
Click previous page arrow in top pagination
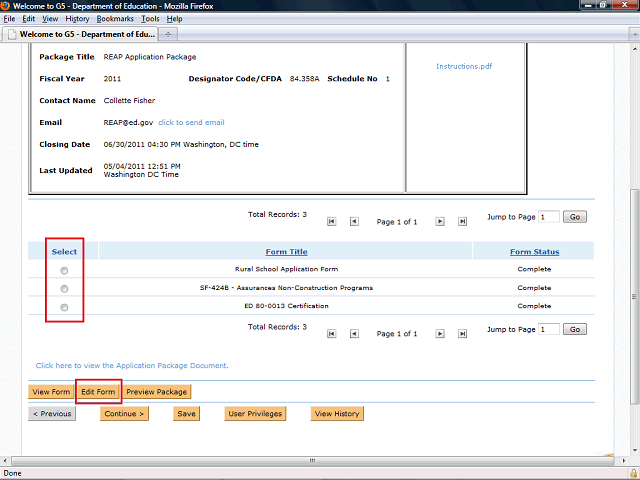tap(354, 221)
